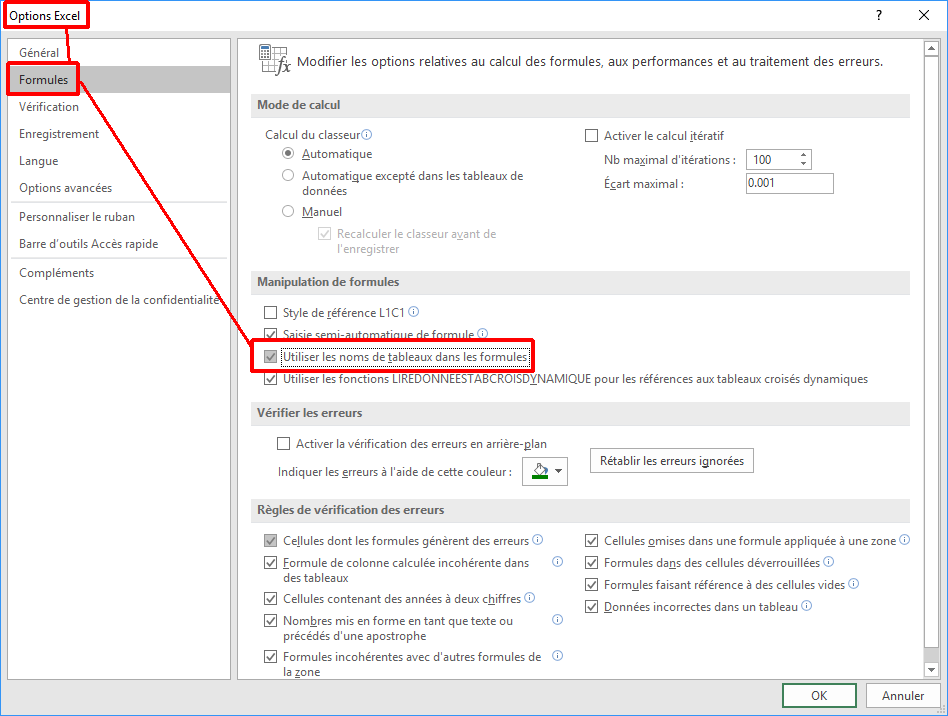Click info icon for cellules déverrouillées
Viewport: 948px width, 716px height.
pos(829,561)
